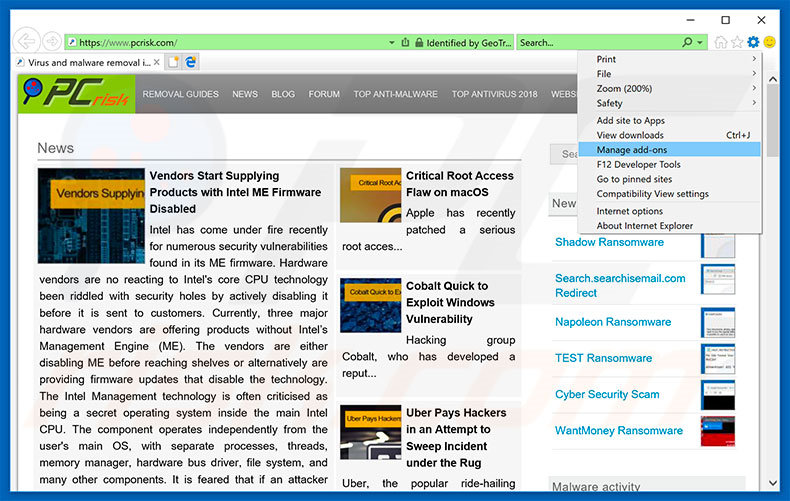Choose Manage add-ons from the menu

(x=670, y=150)
